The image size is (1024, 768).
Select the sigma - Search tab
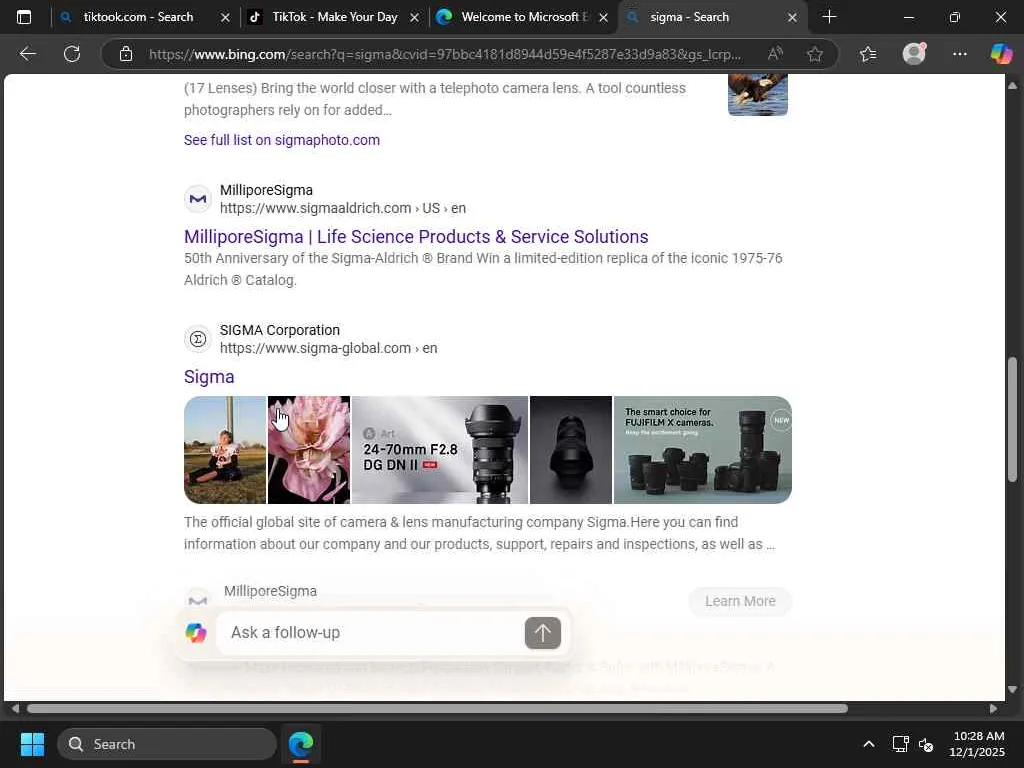pos(689,17)
